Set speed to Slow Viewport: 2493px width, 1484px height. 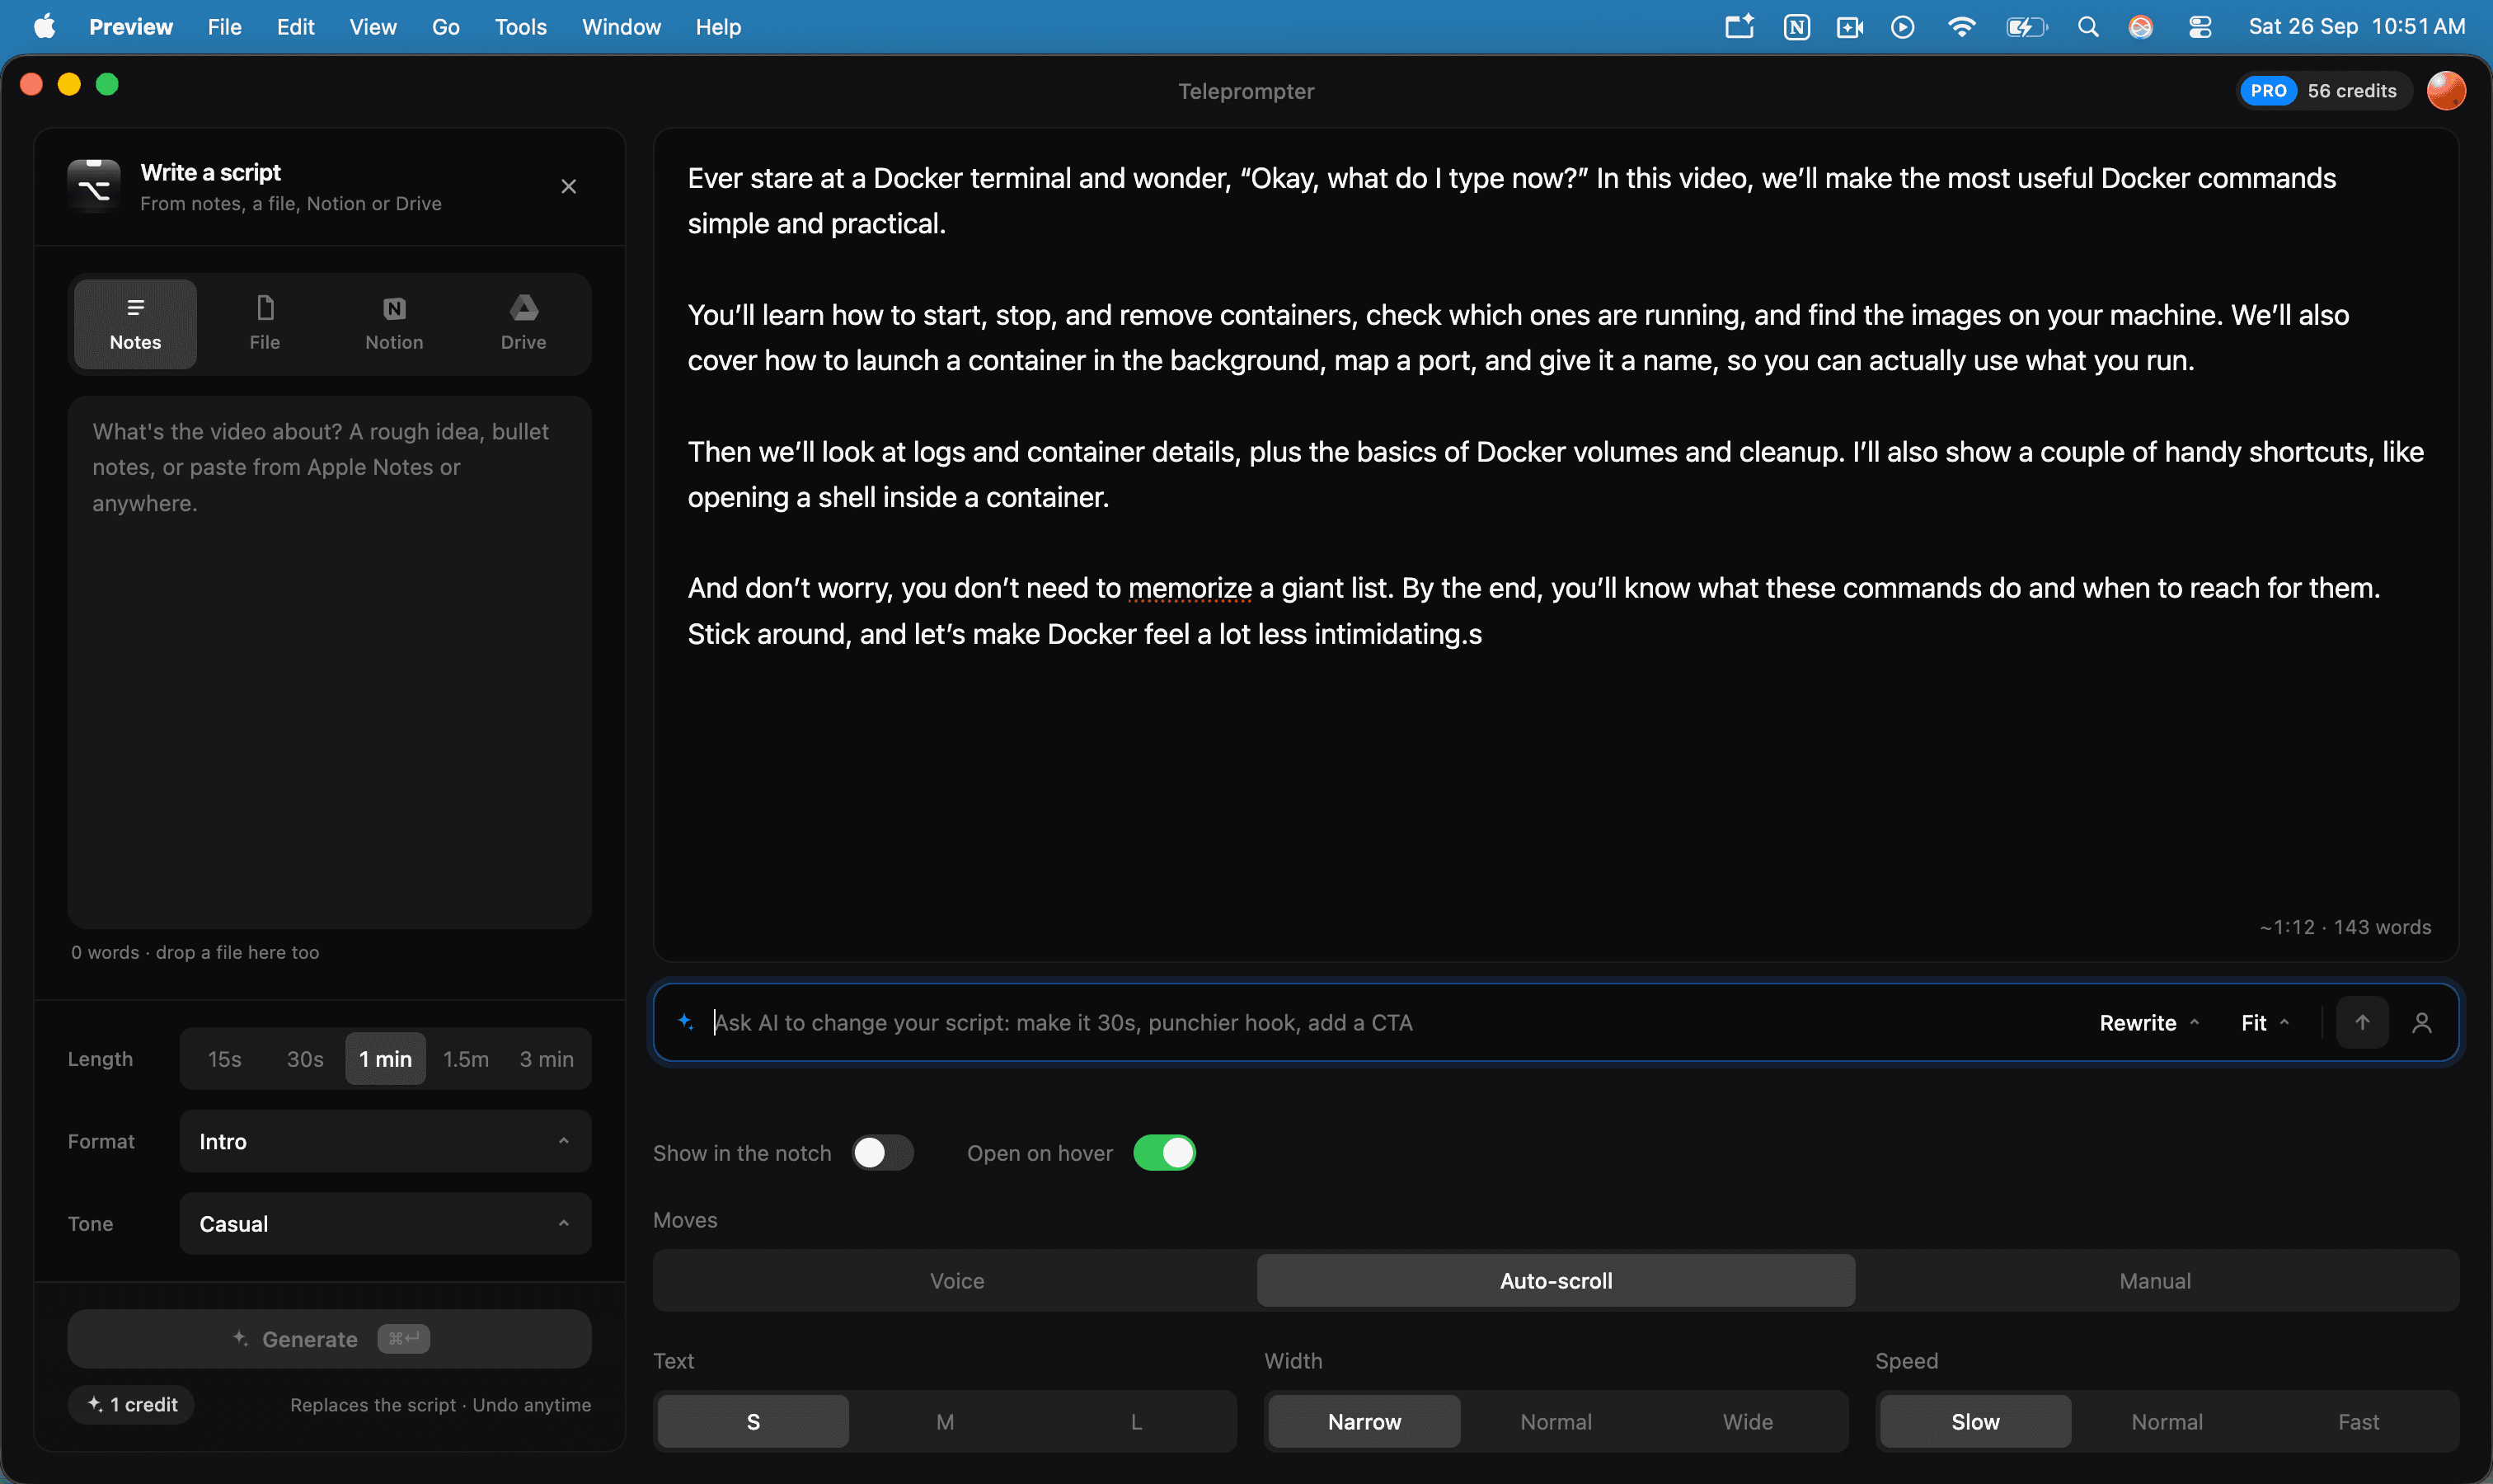tap(1975, 1421)
